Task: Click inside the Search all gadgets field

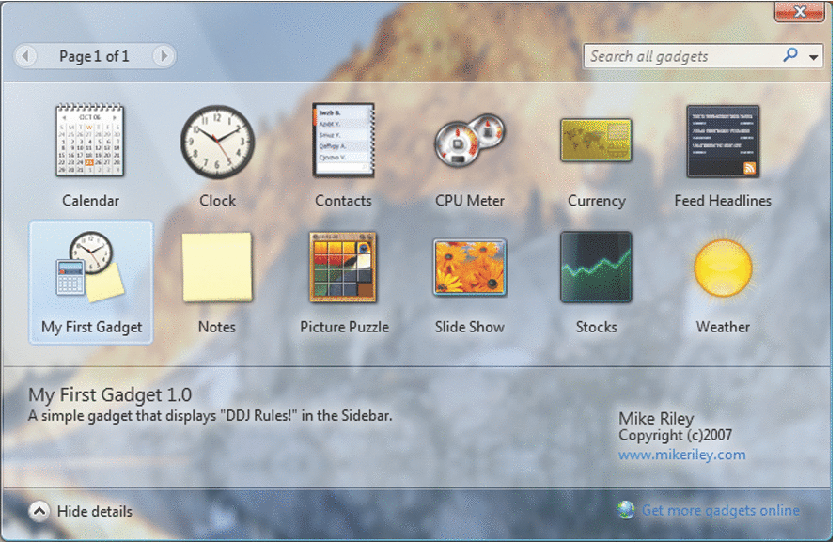Action: coord(680,57)
